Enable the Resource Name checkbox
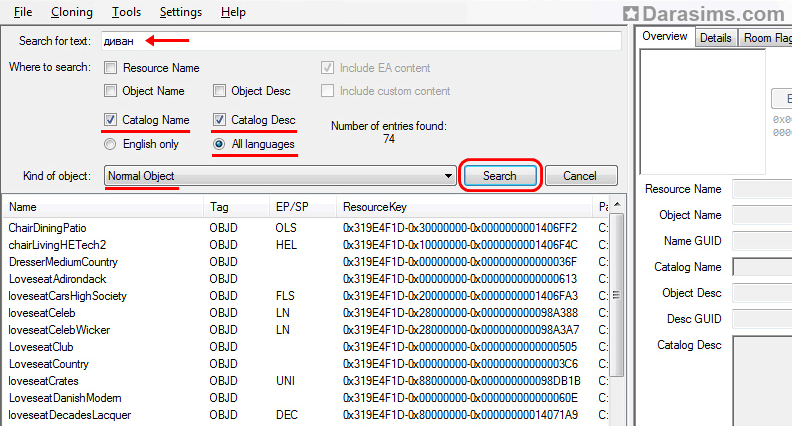The width and height of the screenshot is (792, 426). [x=110, y=68]
